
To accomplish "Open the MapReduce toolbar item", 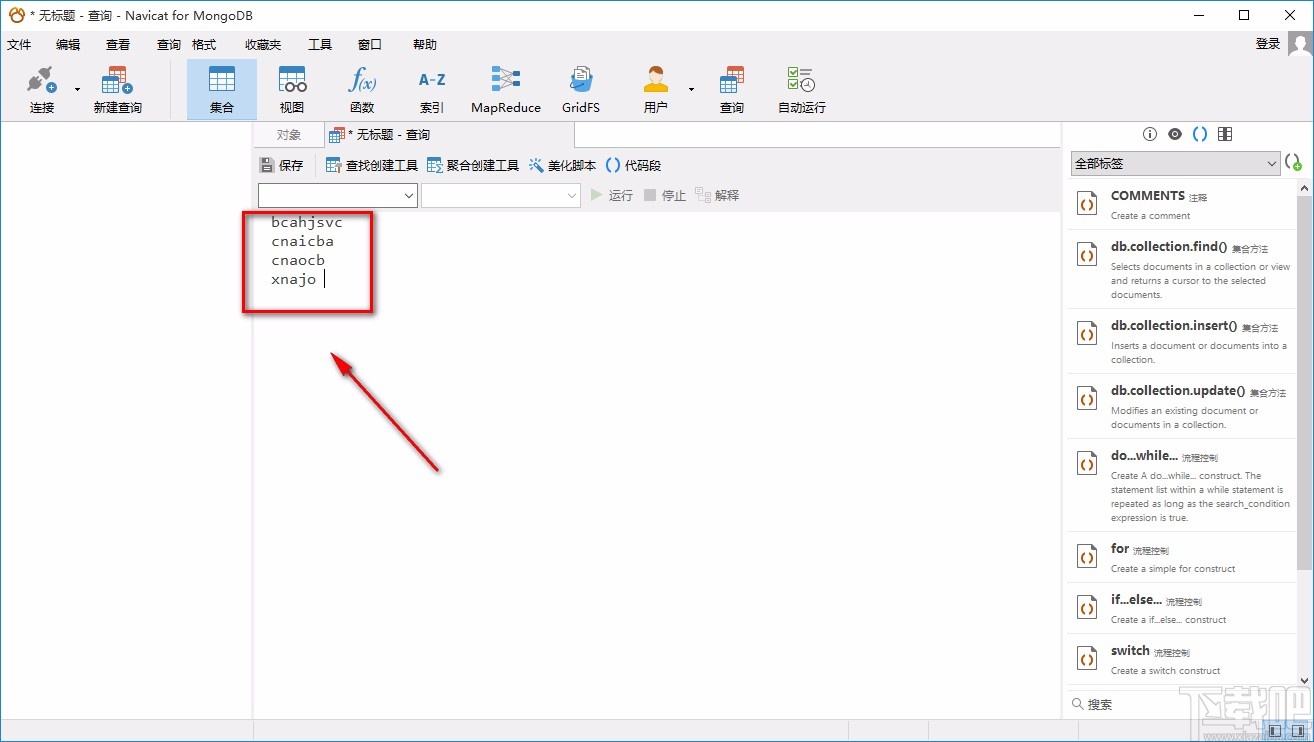I will tap(505, 89).
